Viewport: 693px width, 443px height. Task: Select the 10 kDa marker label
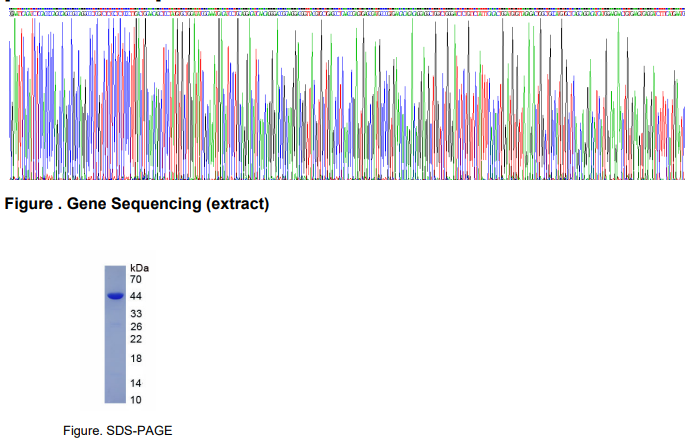coord(136,399)
